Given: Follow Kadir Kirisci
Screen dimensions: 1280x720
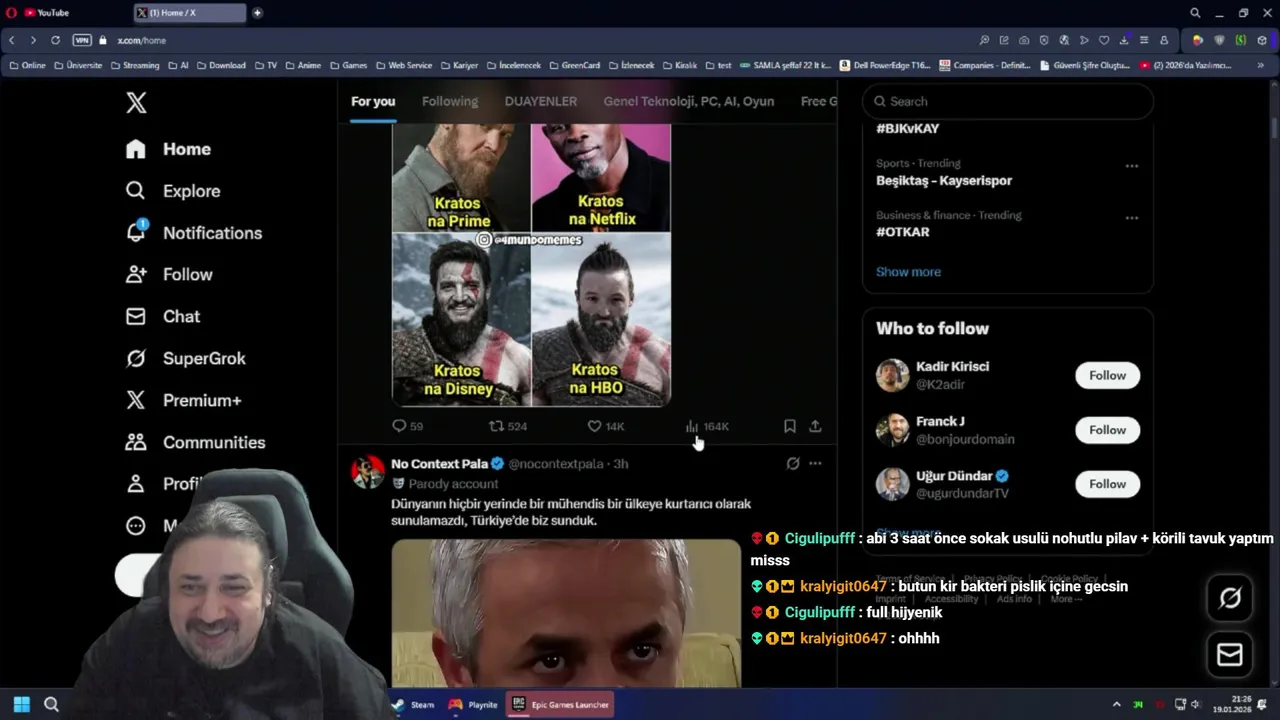Looking at the screenshot, I should (1107, 375).
